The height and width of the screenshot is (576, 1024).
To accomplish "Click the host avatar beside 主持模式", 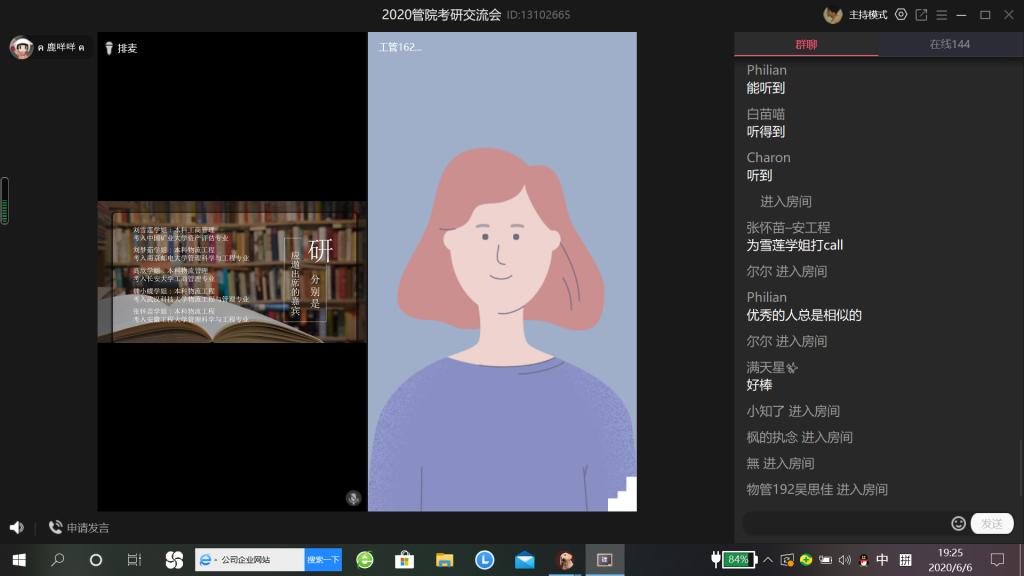I will [832, 15].
